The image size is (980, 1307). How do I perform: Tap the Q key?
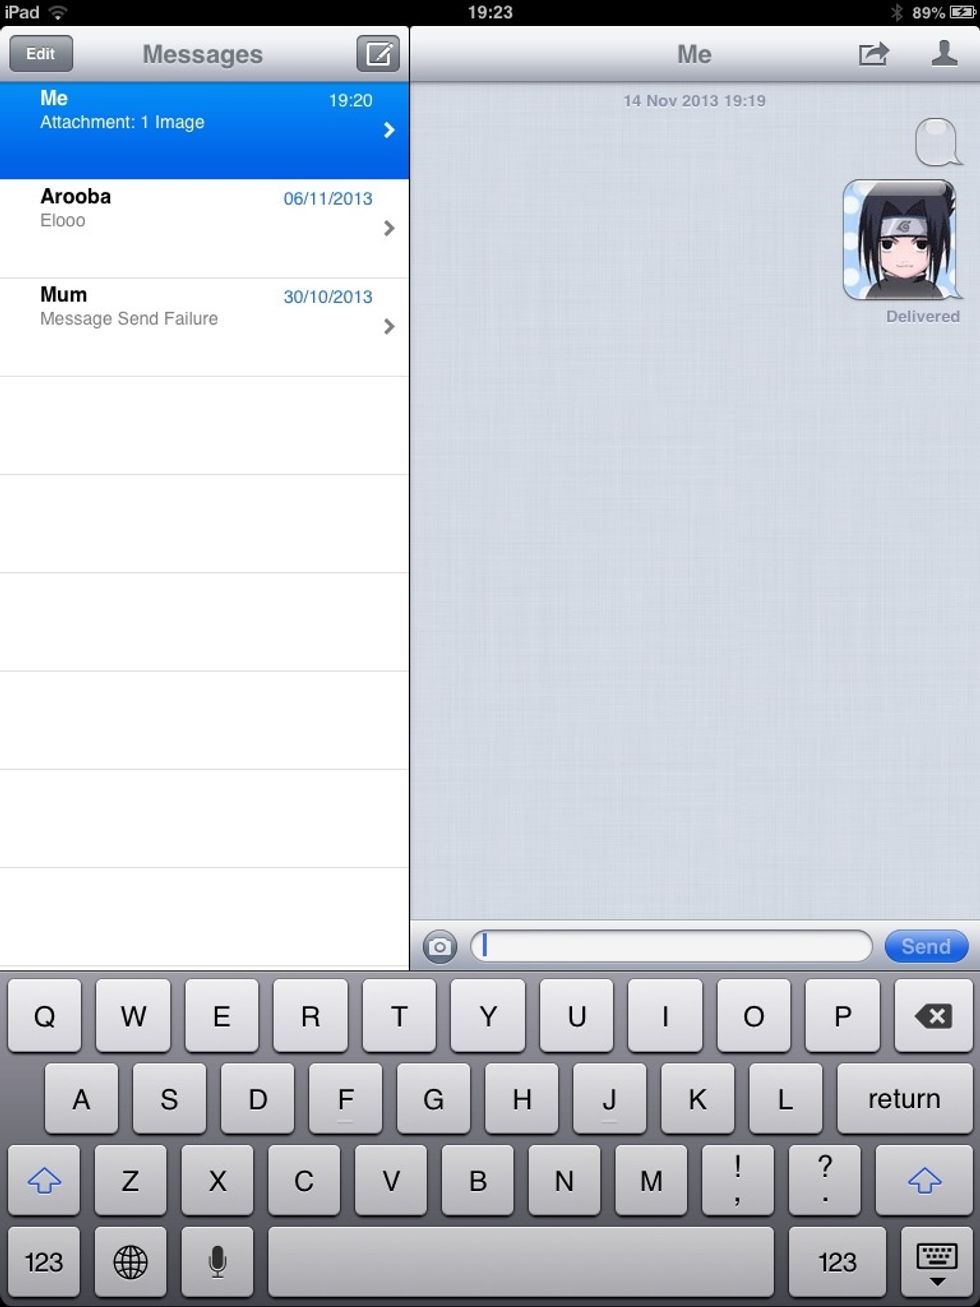point(44,1016)
